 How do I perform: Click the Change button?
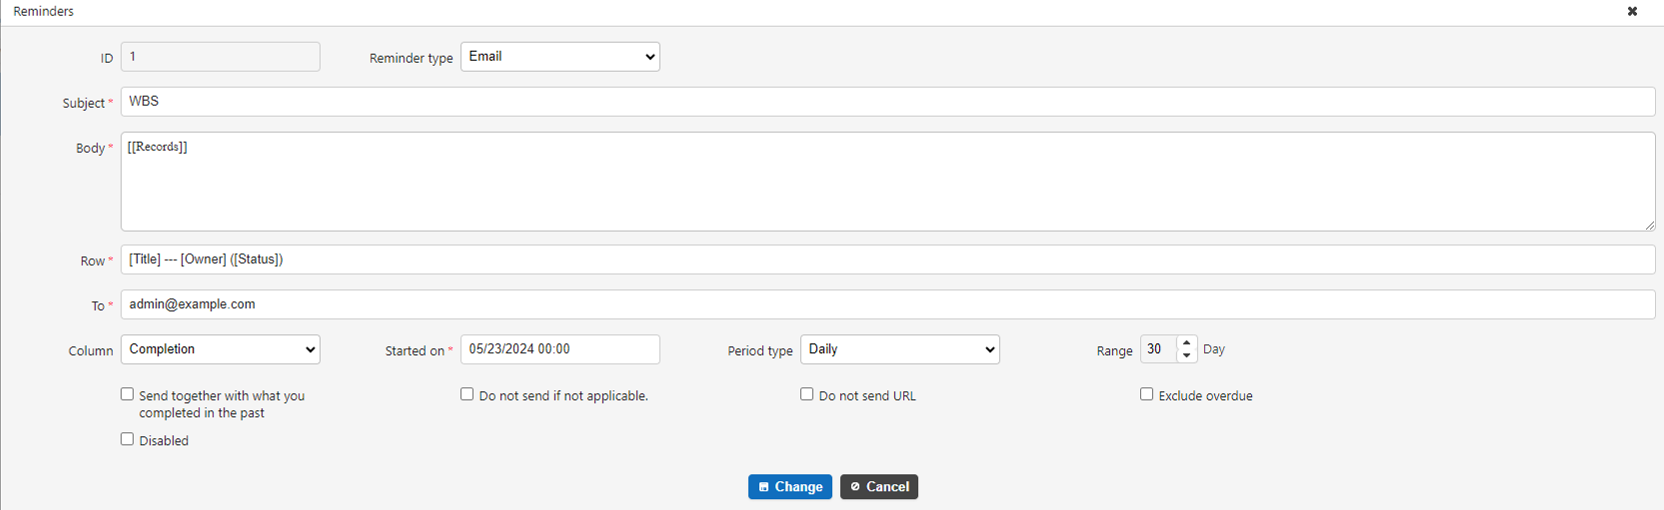790,487
